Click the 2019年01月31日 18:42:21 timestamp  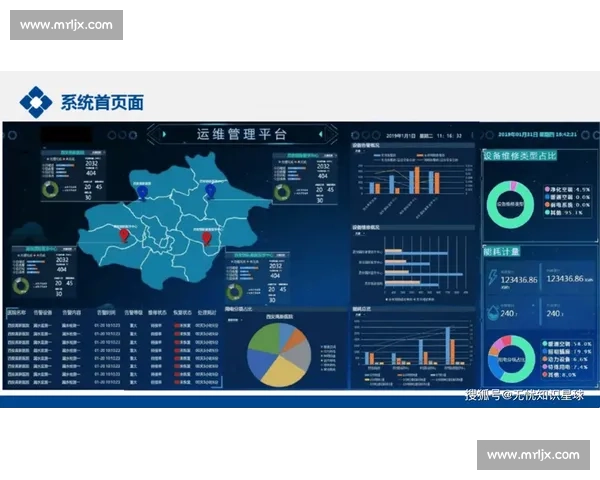[537, 134]
